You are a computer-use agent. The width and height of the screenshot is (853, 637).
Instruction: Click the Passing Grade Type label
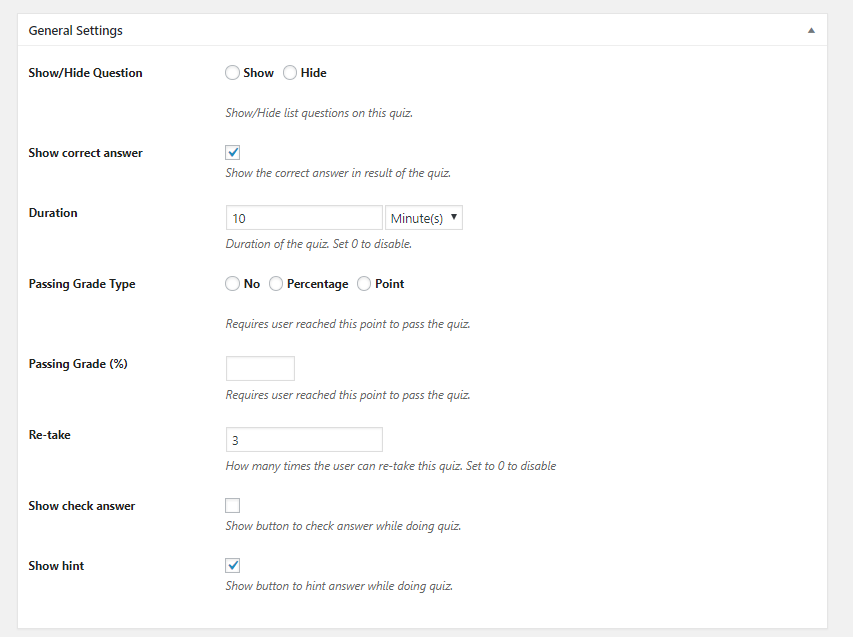coord(82,284)
